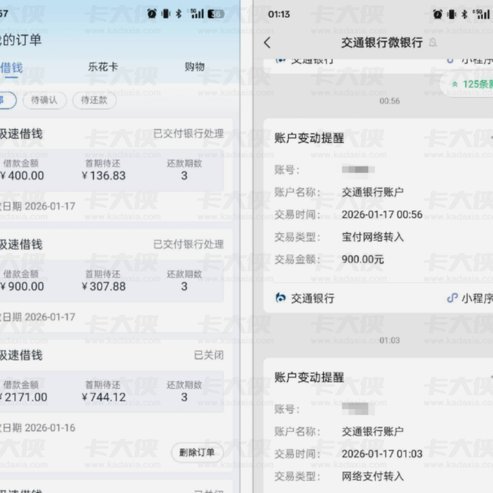The height and width of the screenshot is (493, 493).
Task: Switch to the 乐花卡 tab
Action: 103,67
